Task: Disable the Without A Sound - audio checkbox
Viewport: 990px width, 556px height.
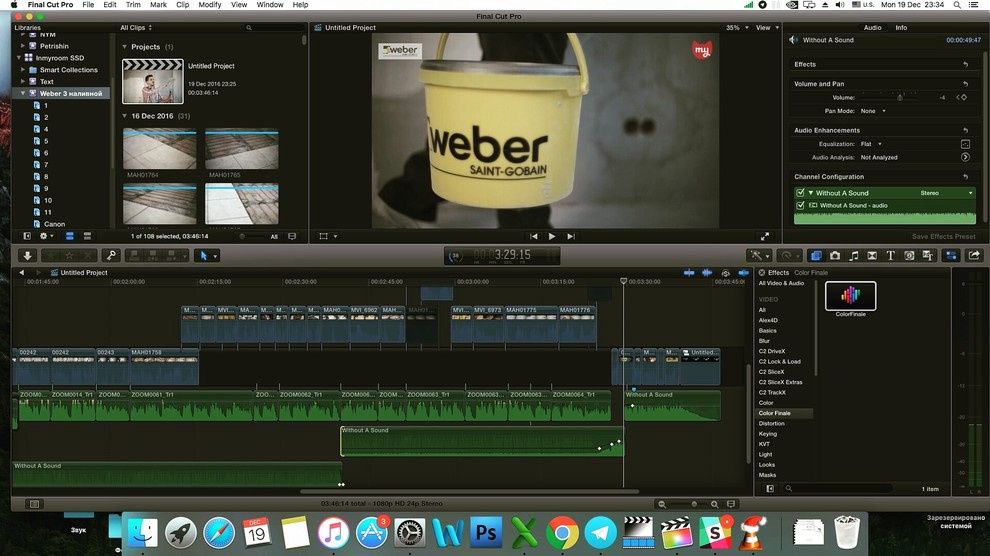Action: click(x=801, y=206)
